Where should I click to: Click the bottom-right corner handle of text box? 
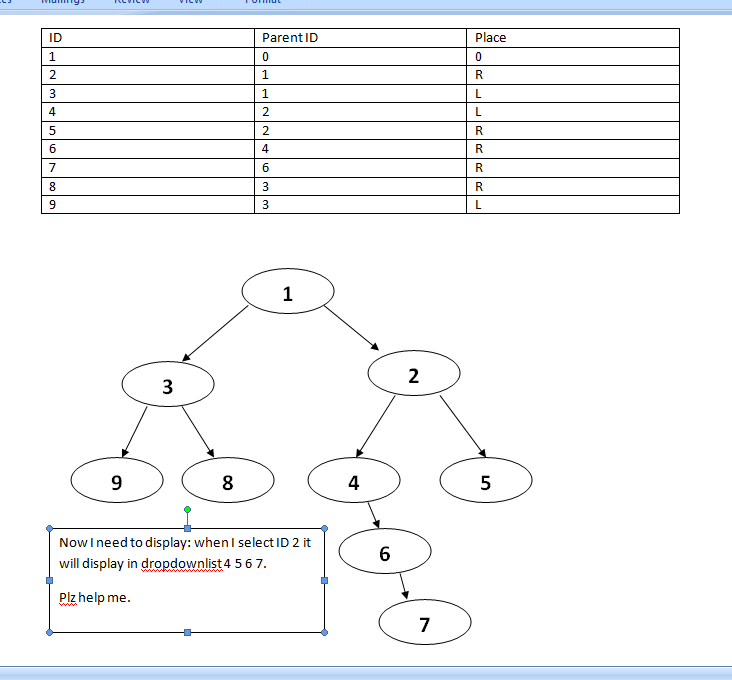324,632
